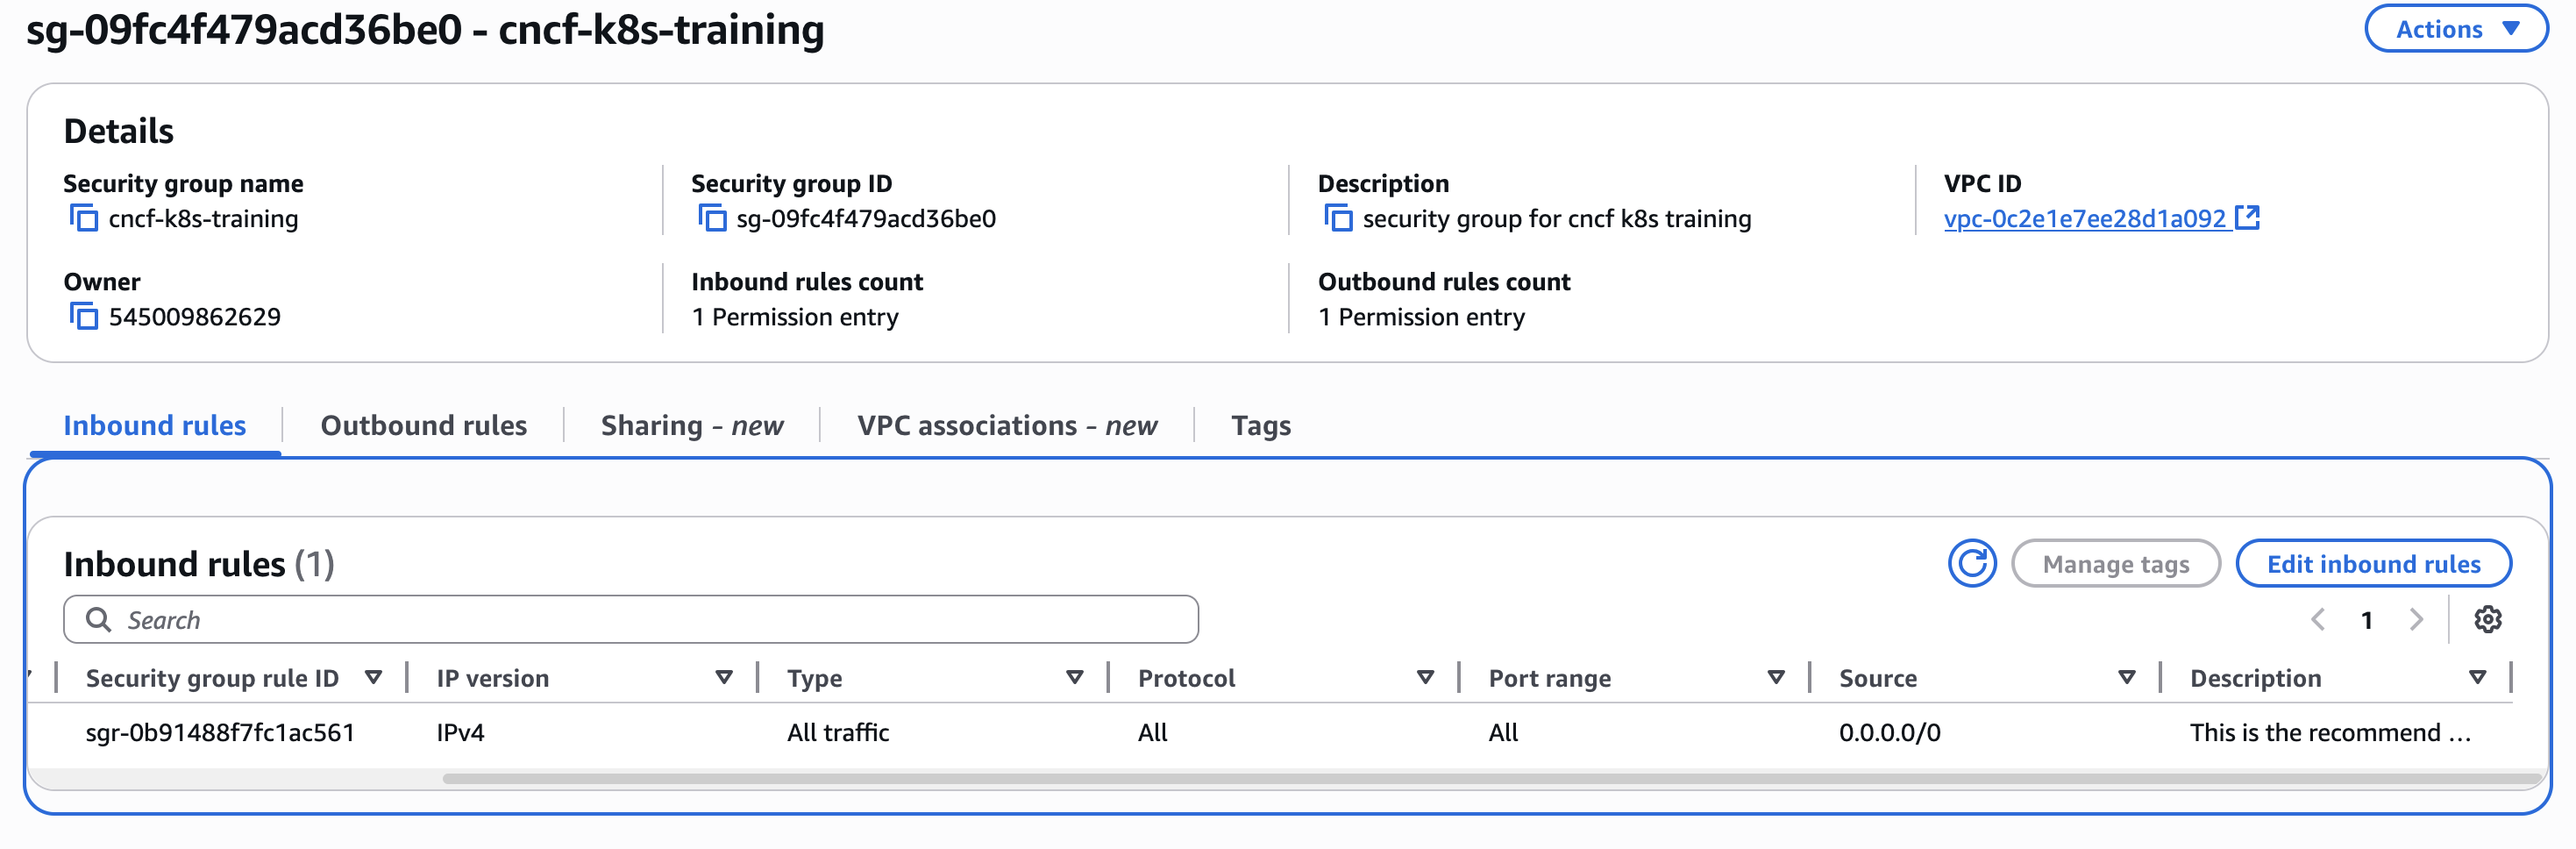Open inbound rules table preferences gear
This screenshot has height=849, width=2576.
[x=2488, y=619]
